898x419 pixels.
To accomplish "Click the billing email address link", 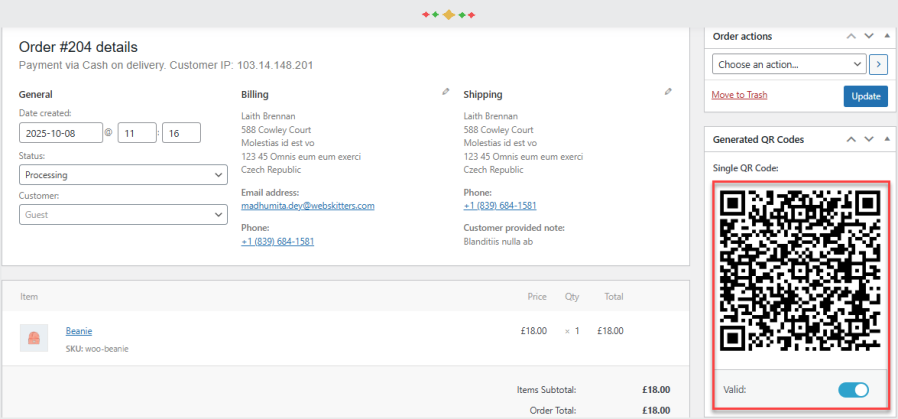I will (x=307, y=206).
